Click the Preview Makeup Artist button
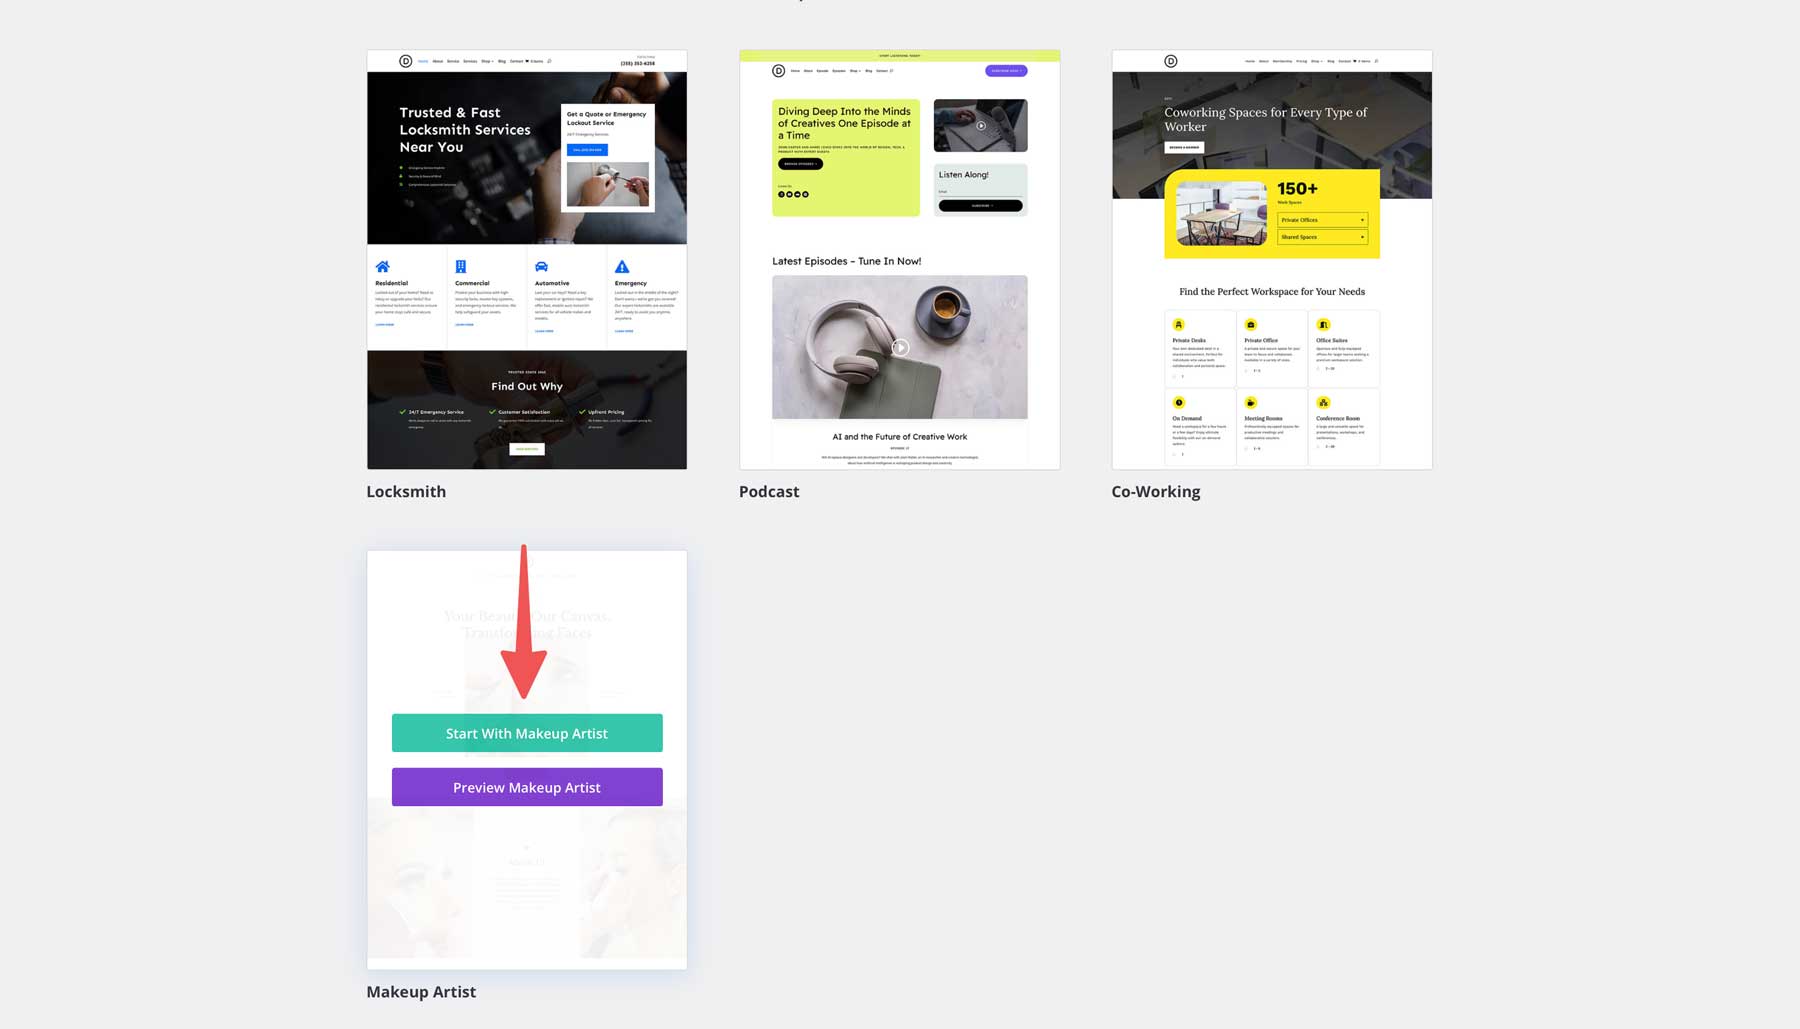Viewport: 1800px width, 1029px height. 527,787
